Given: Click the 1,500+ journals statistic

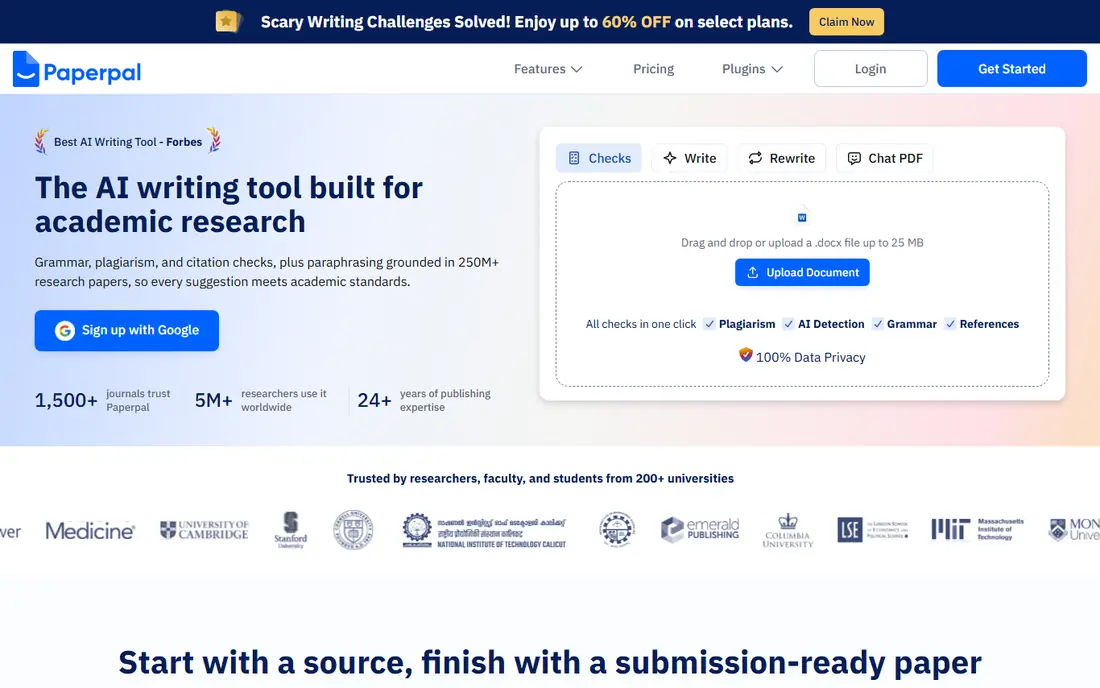Looking at the screenshot, I should click(x=102, y=400).
